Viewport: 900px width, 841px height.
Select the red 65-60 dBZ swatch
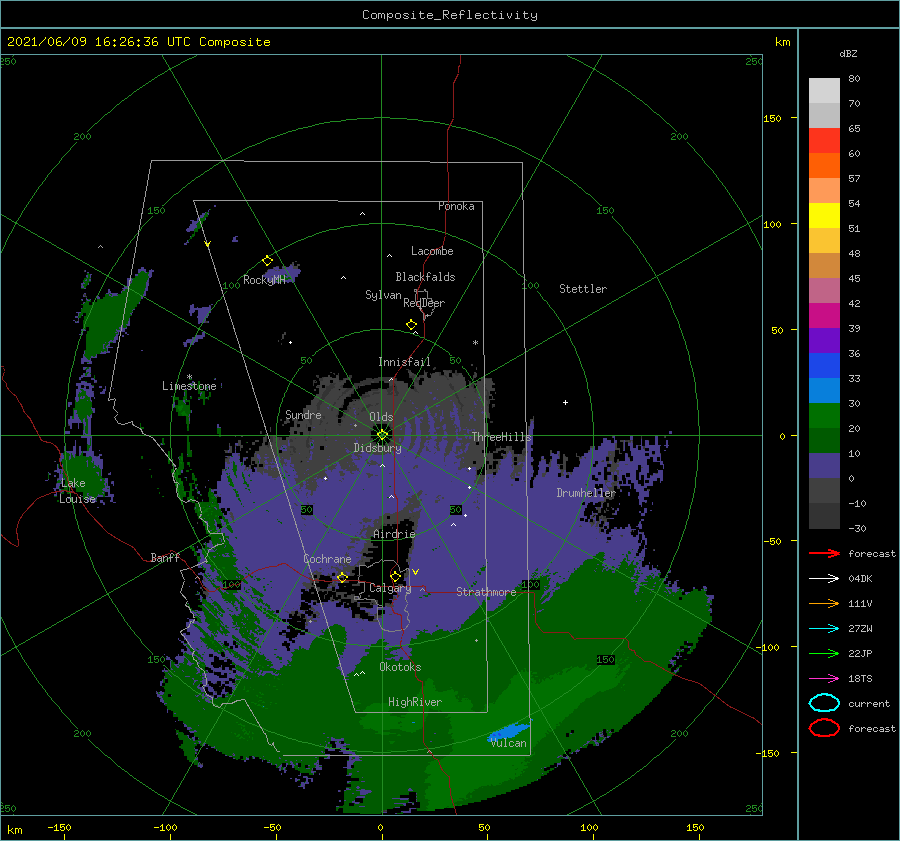point(824,140)
